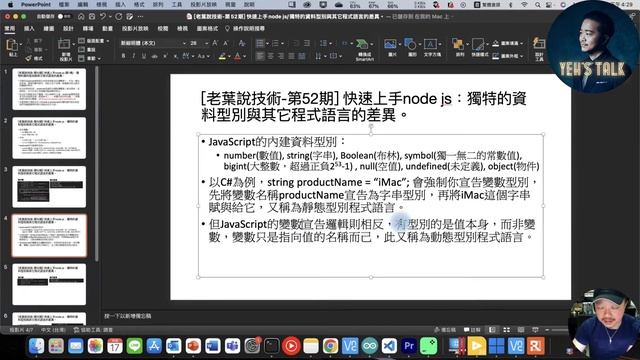640x360 pixels.
Task: Toggle bold formatting
Action: [123, 56]
